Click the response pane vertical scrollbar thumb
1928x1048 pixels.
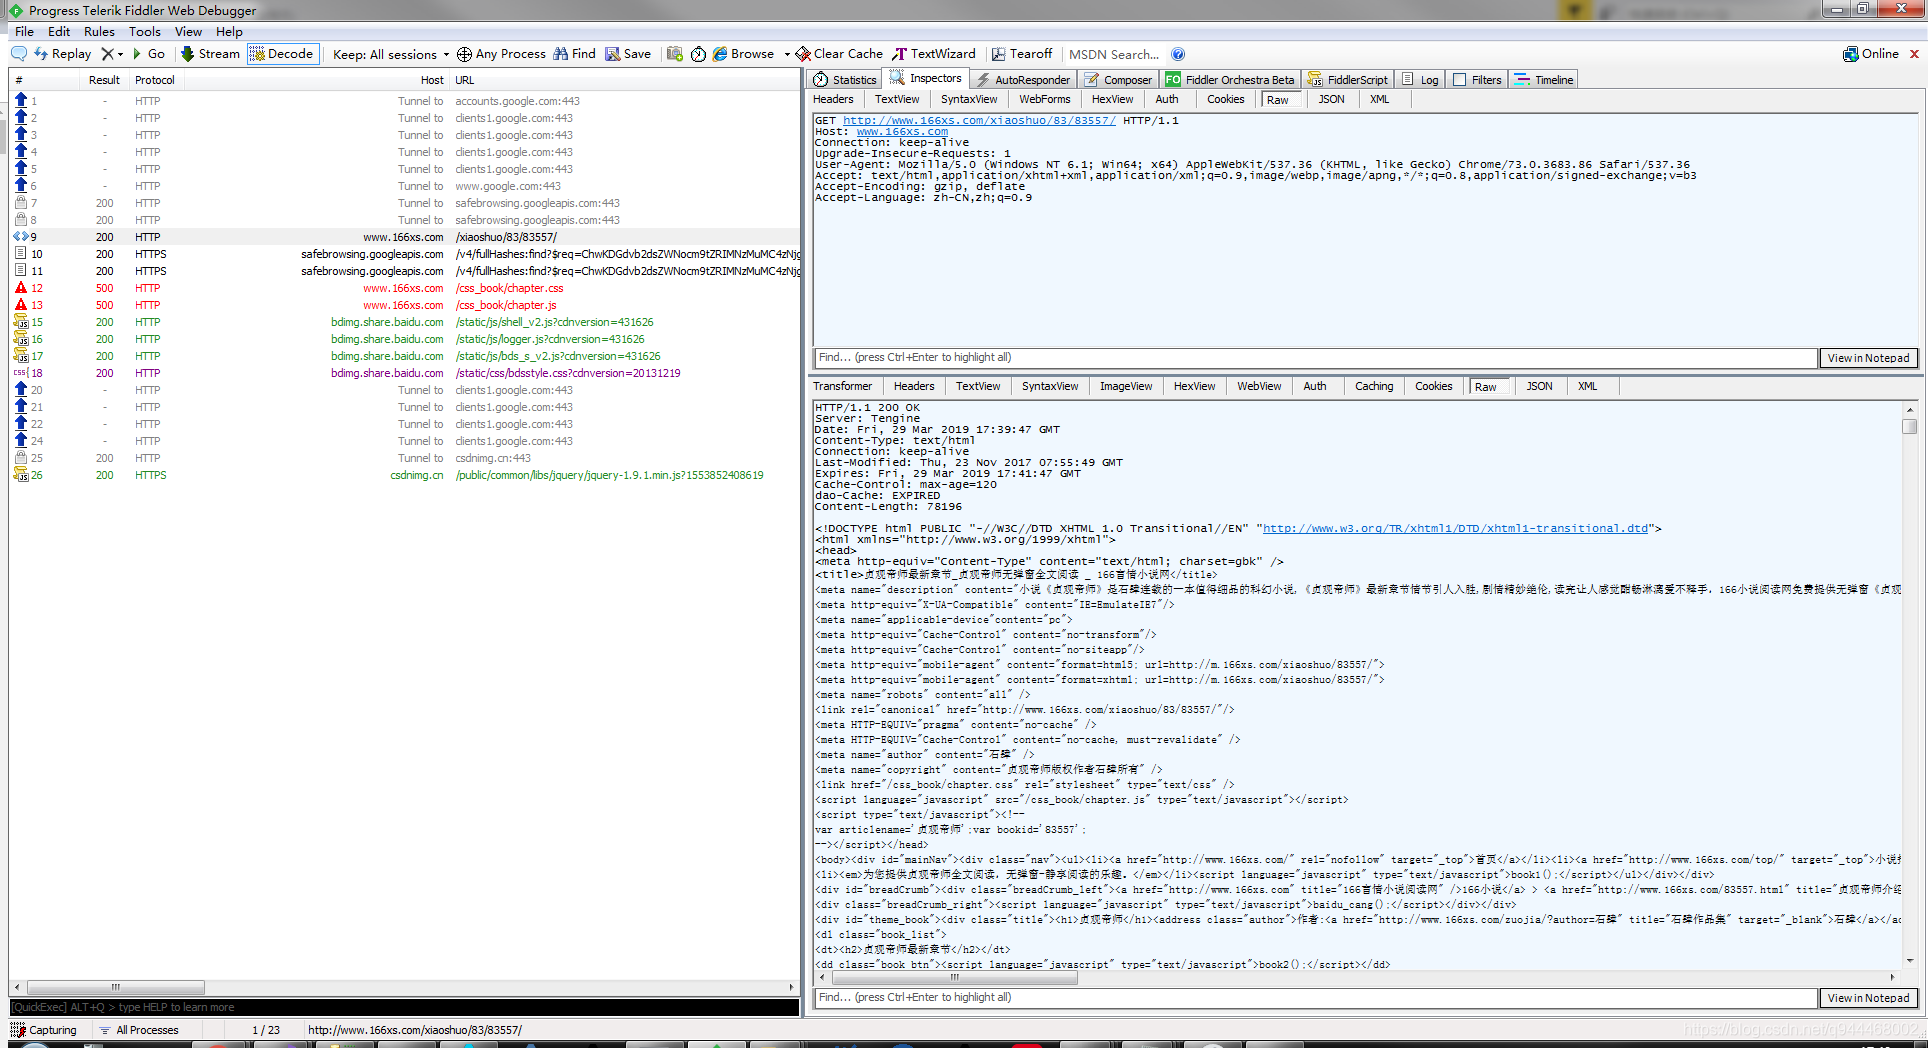tap(1910, 426)
